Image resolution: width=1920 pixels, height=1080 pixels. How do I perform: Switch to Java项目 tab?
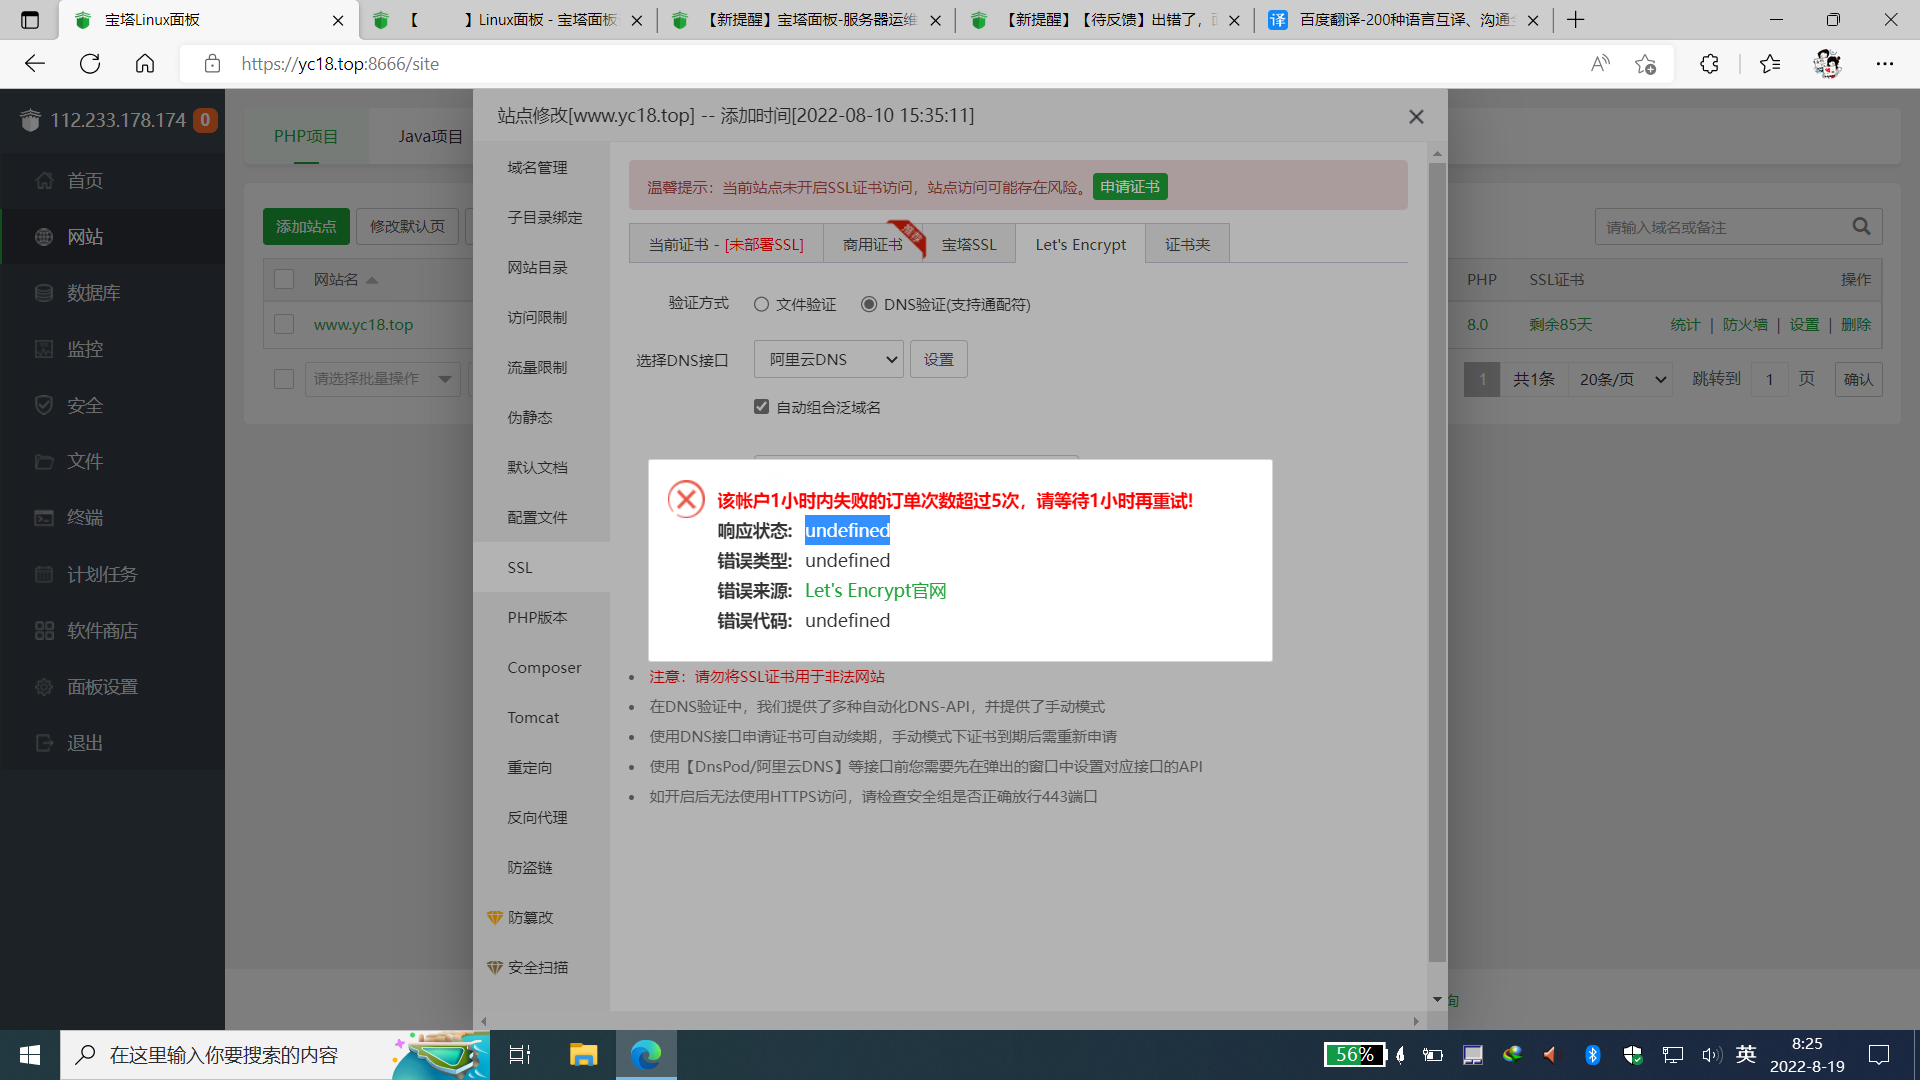pos(430,136)
